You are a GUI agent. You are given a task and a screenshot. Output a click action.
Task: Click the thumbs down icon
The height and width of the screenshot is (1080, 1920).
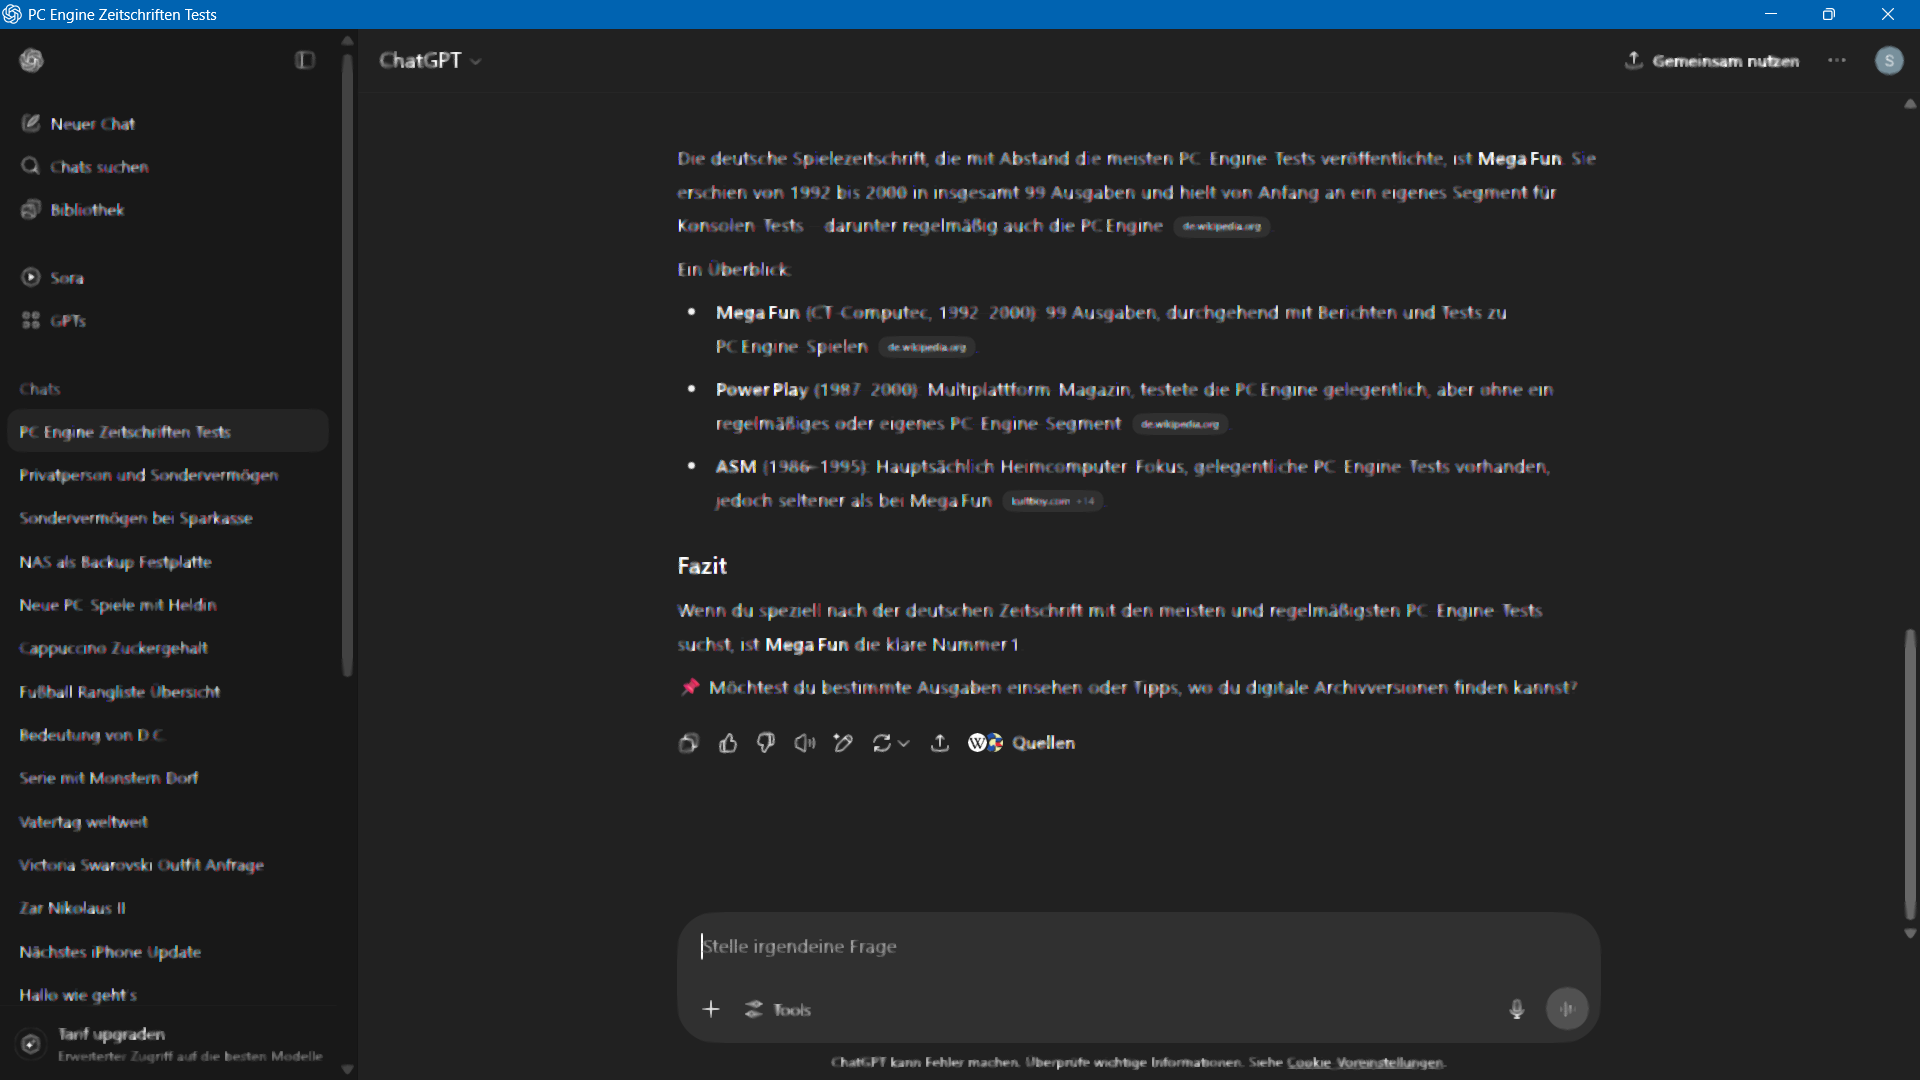(766, 743)
